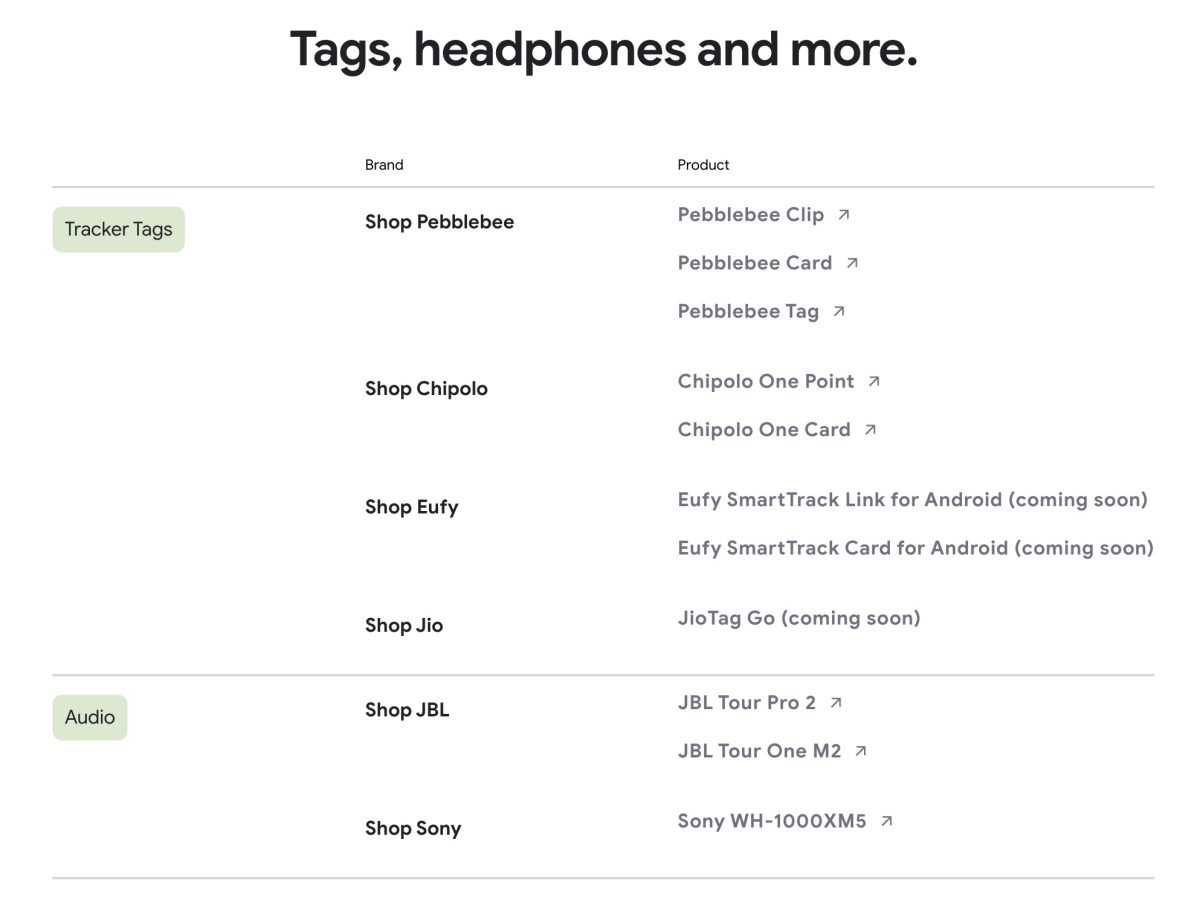The width and height of the screenshot is (1200, 900).
Task: Select the Tracker Tags category label
Action: coord(118,229)
